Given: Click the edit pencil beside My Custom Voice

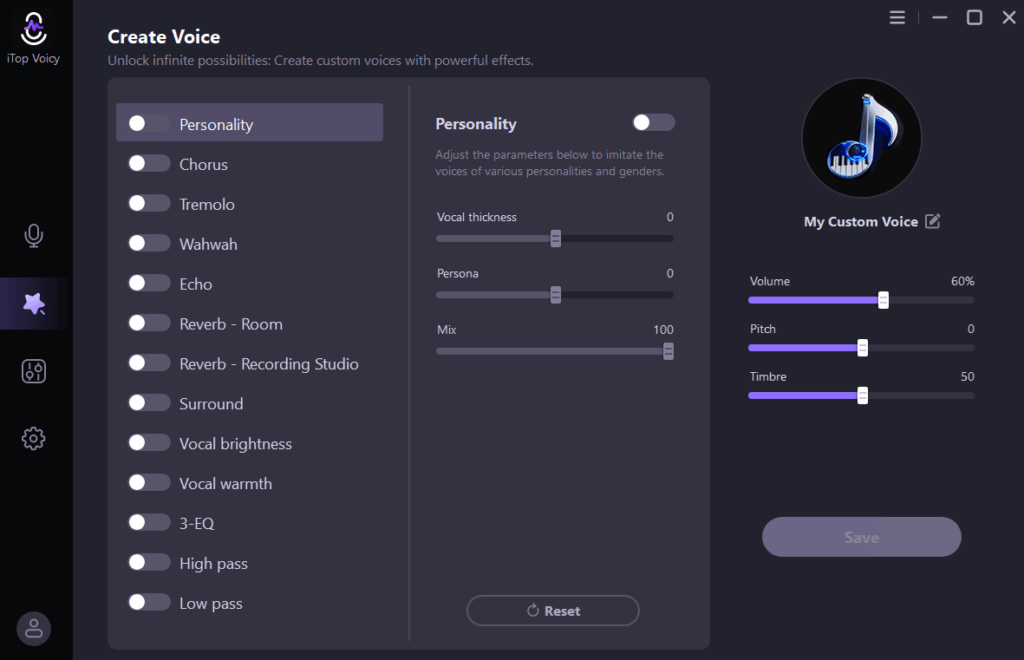Looking at the screenshot, I should (x=932, y=222).
